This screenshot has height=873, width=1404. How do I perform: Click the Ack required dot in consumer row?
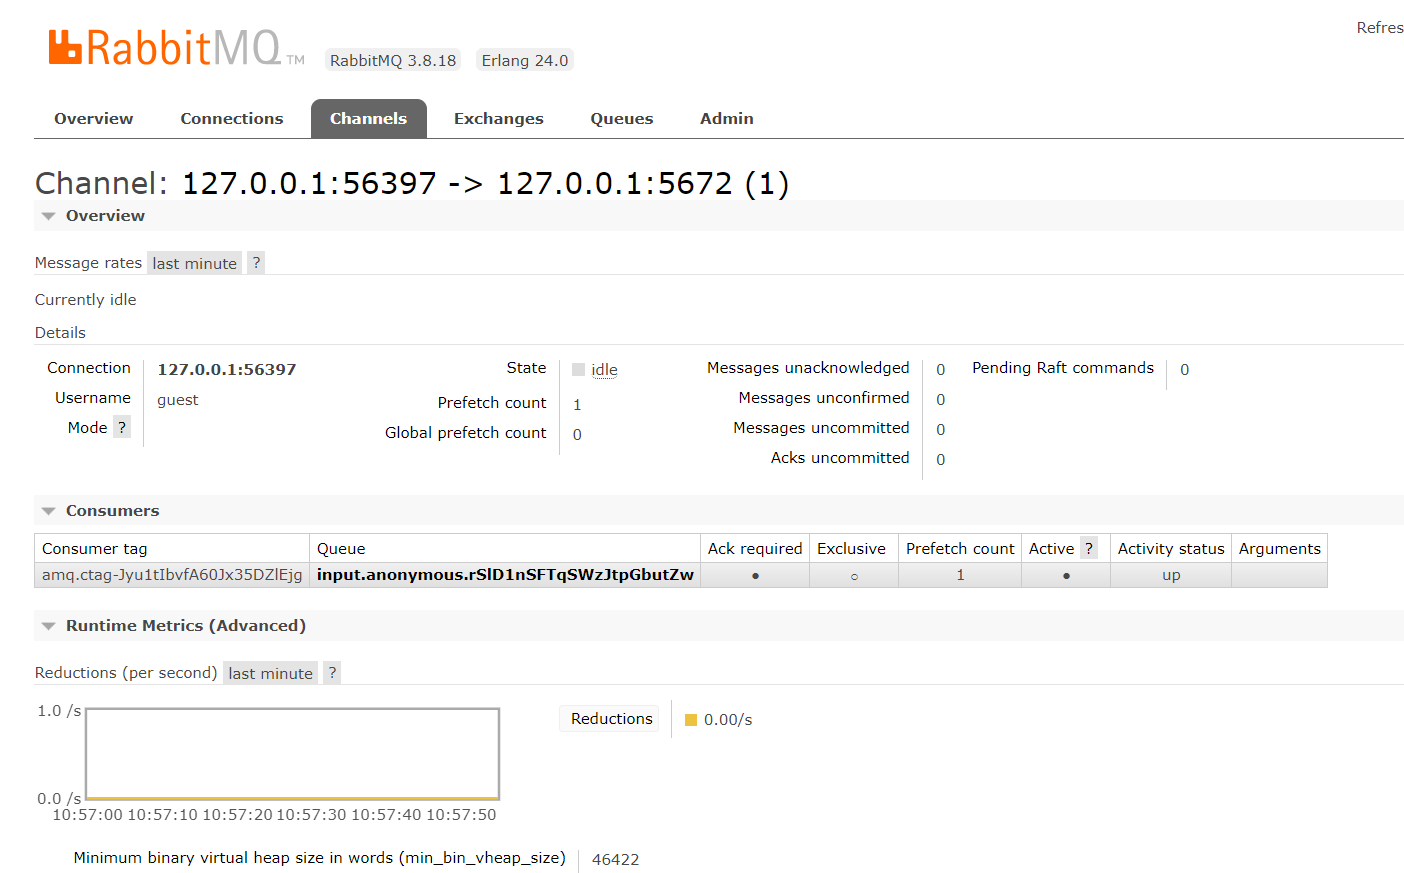[755, 576]
